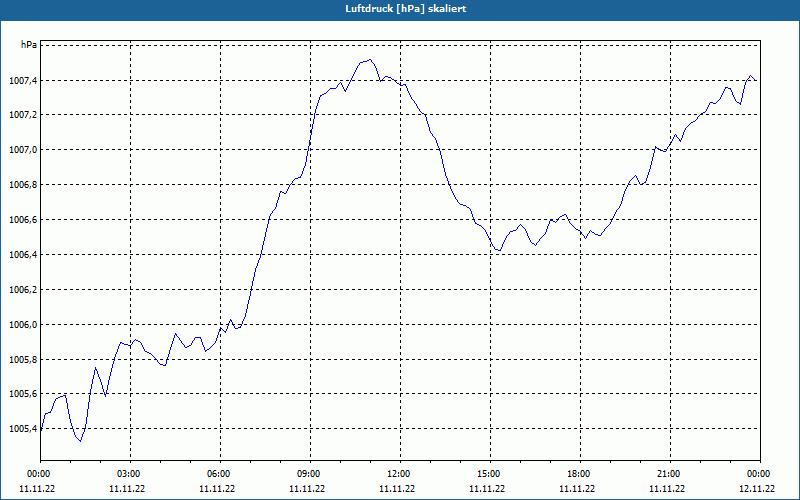Click the 21:00 time label
Viewport: 800px width, 500px height.
click(668, 473)
